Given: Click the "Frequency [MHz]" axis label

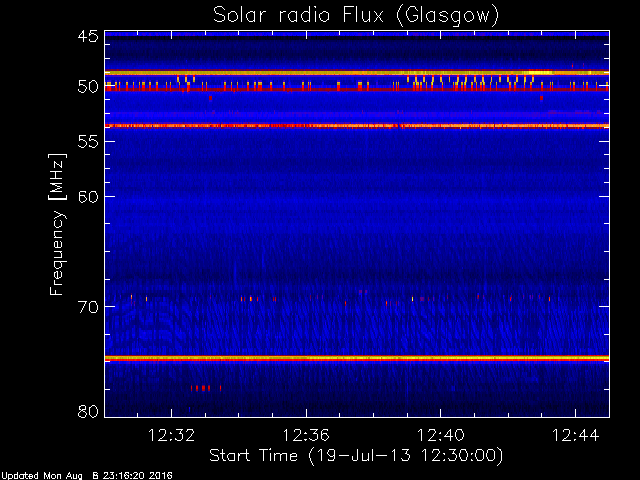Looking at the screenshot, I should point(57,224).
